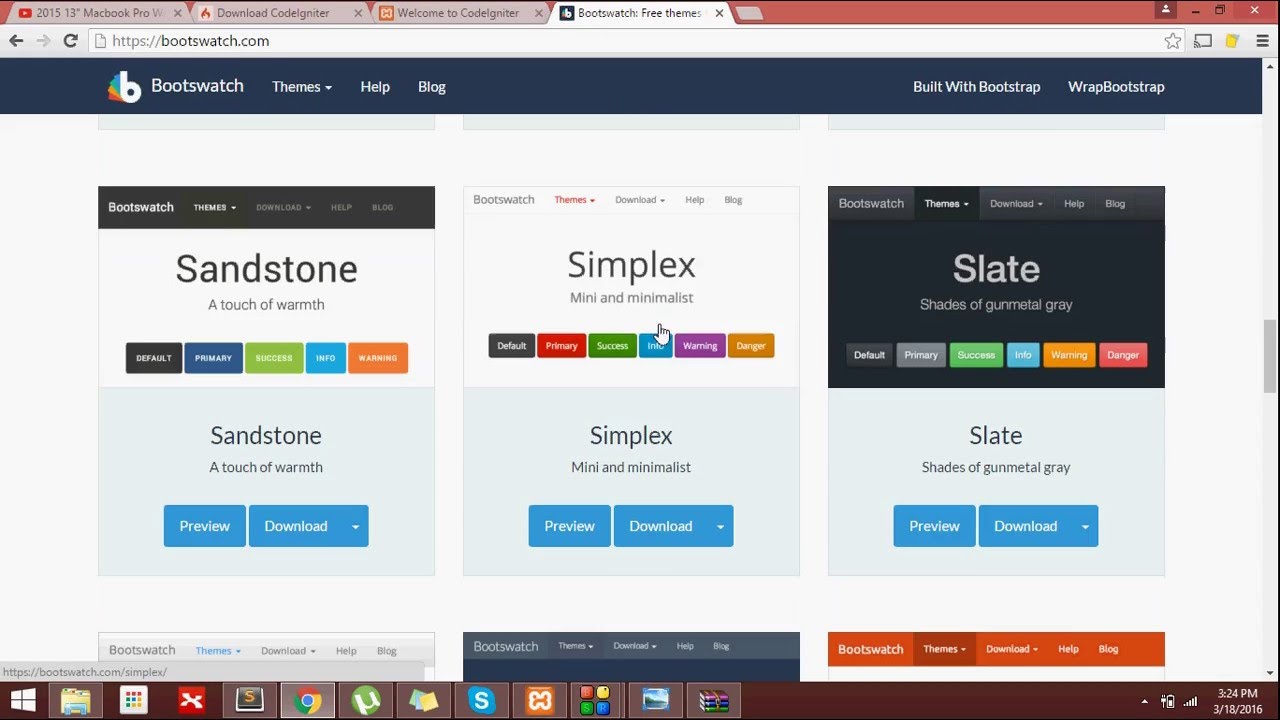Click the orange-navbar theme thumbnail at page bottom
Viewport: 1280px width, 720px height.
pyautogui.click(x=996, y=657)
